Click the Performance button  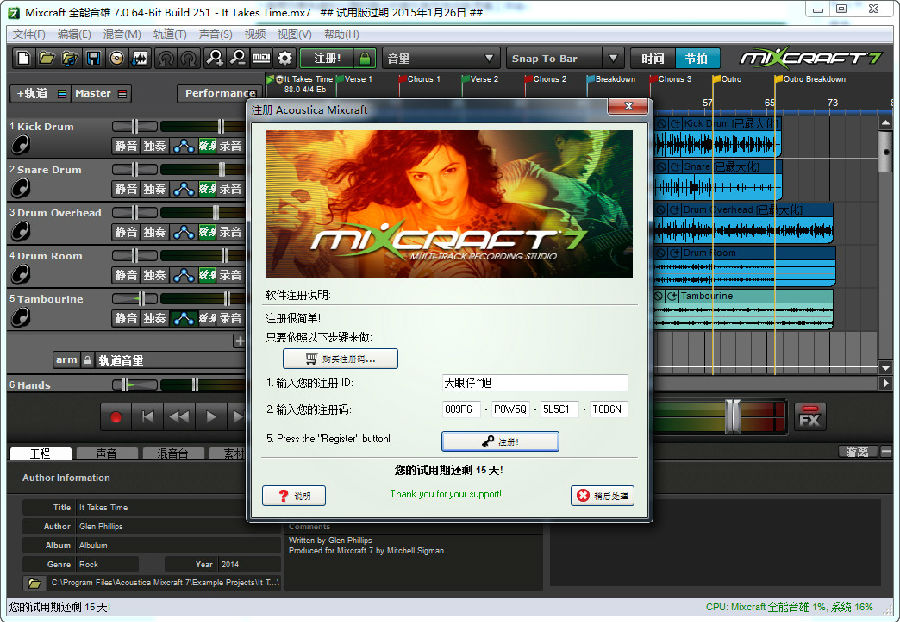[x=220, y=93]
